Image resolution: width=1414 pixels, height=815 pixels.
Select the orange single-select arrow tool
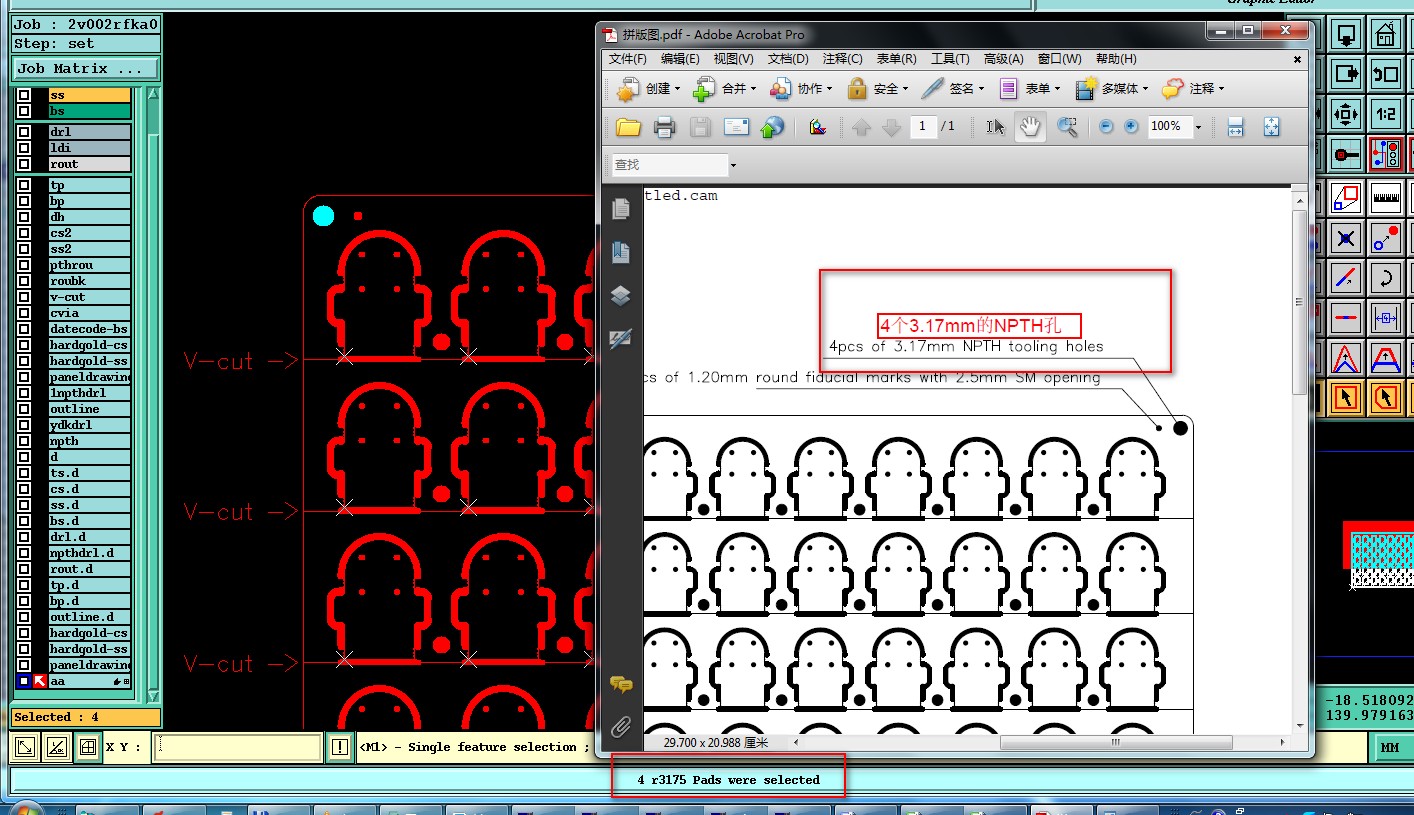tap(1346, 398)
